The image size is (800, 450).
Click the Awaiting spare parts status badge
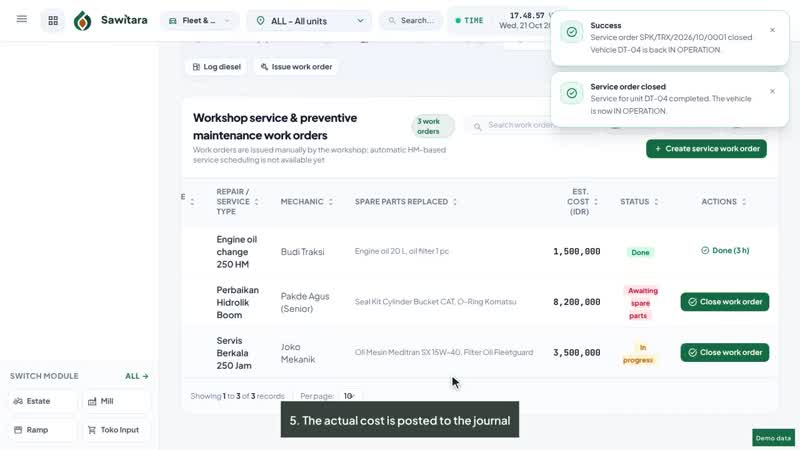(x=641, y=303)
